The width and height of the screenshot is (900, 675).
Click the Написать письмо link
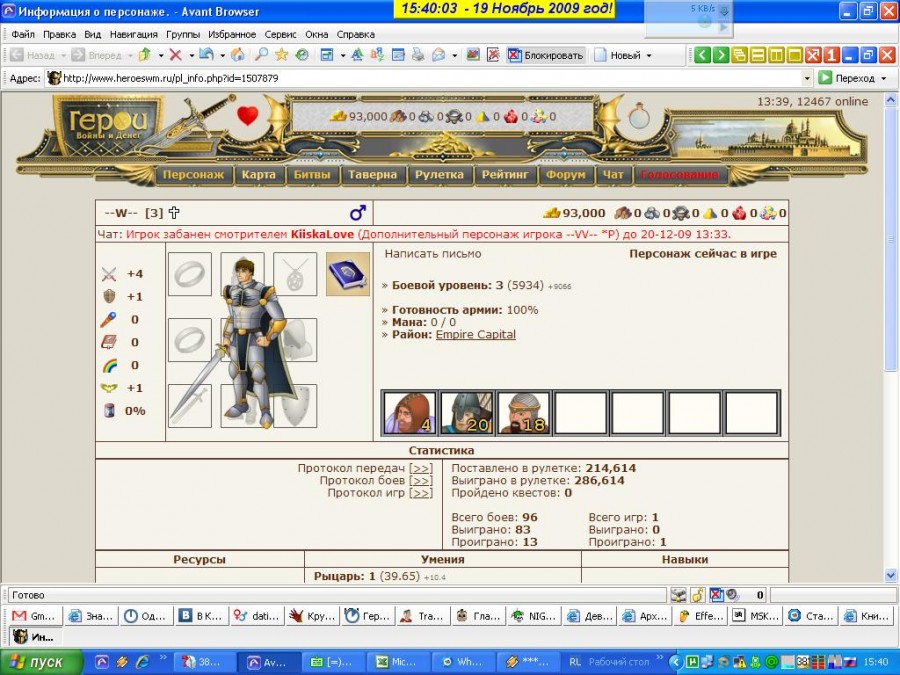[433, 254]
